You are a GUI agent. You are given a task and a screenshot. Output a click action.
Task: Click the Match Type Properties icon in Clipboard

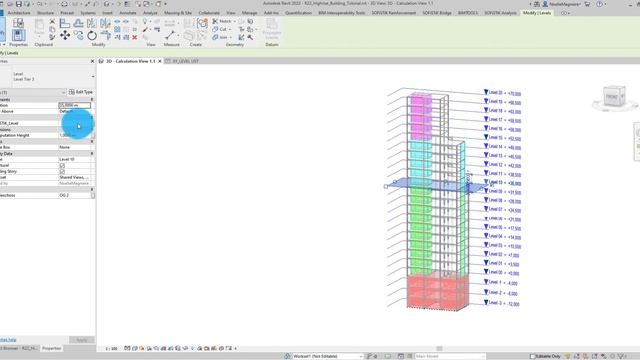tap(52, 37)
